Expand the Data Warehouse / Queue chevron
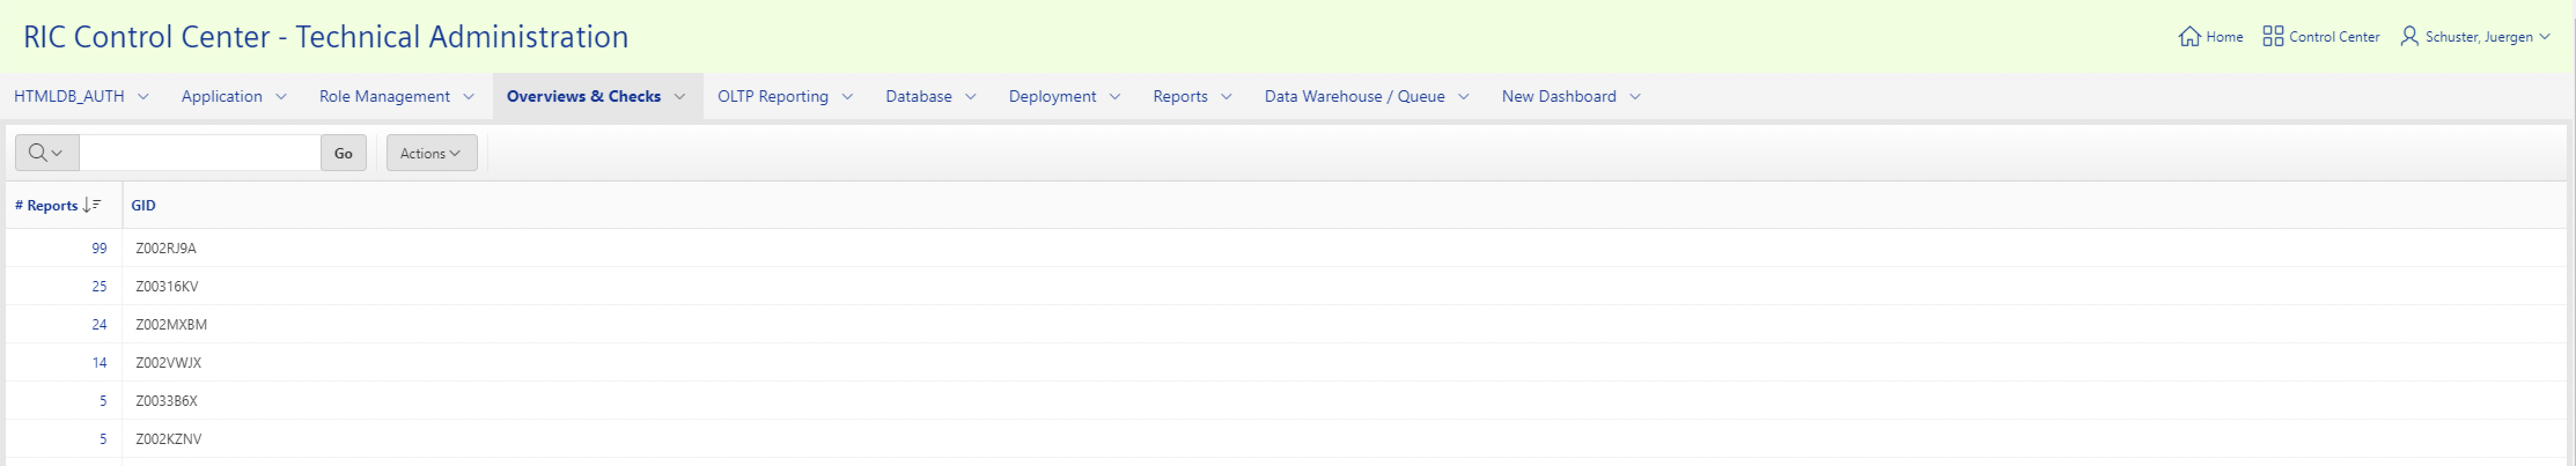Screen dimensions: 2576x466 pyautogui.click(x=1464, y=97)
